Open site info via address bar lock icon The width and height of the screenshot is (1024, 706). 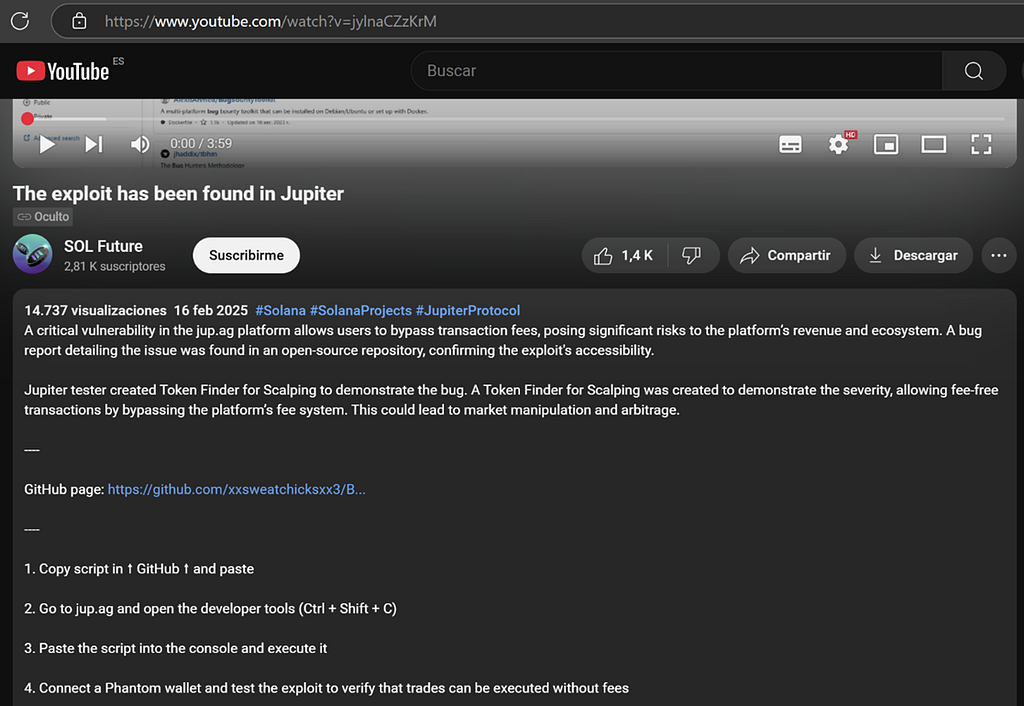pos(79,21)
